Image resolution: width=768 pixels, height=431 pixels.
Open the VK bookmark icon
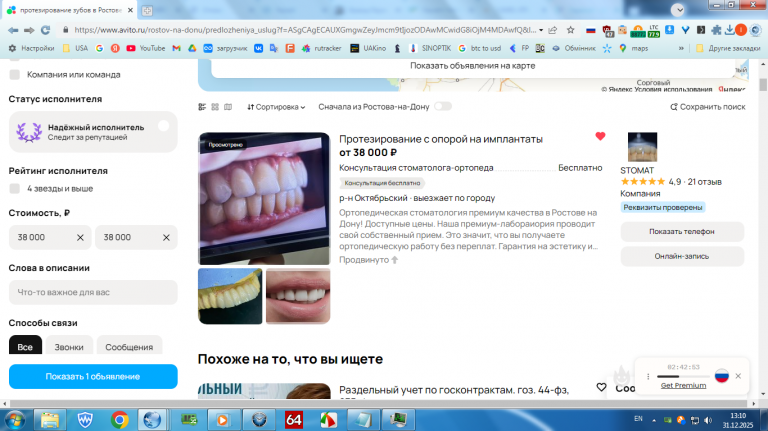pos(258,48)
